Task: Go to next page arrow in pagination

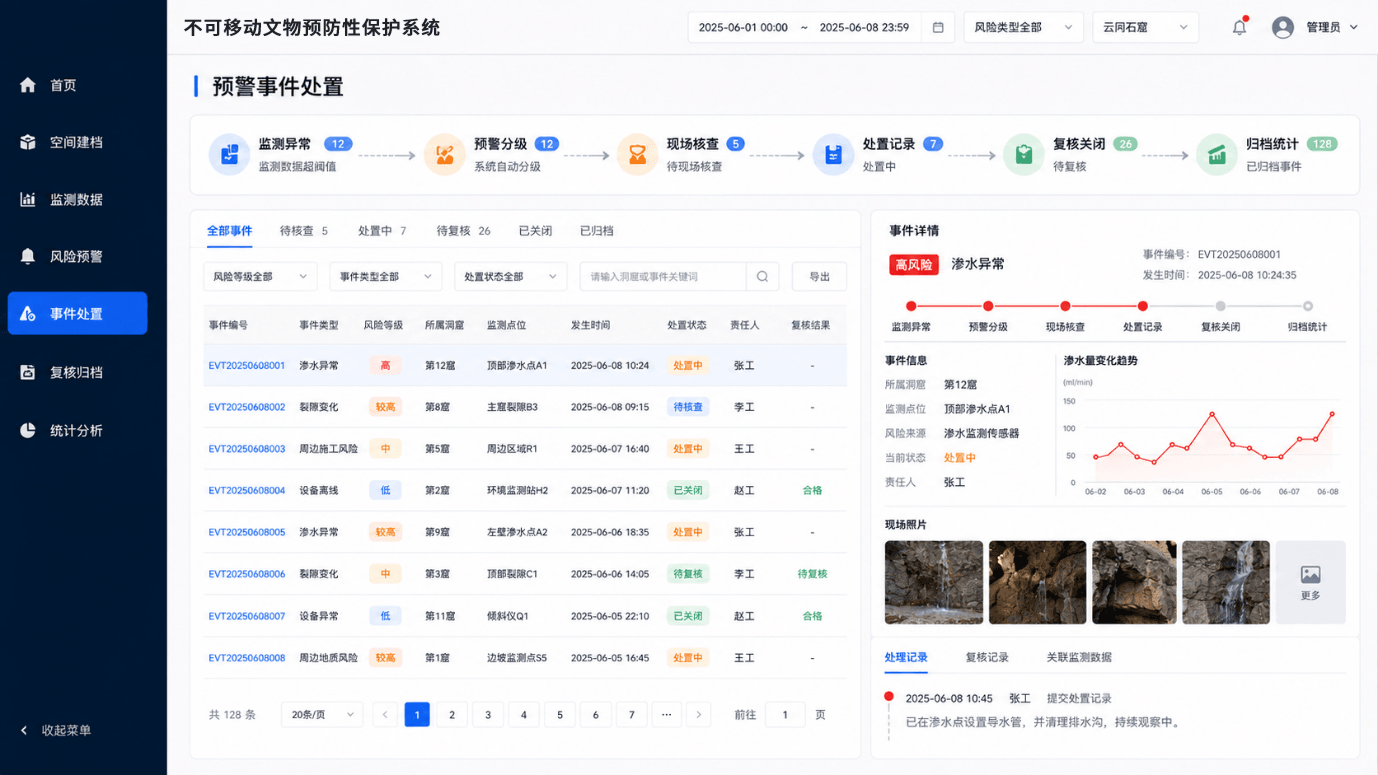Action: coord(698,714)
